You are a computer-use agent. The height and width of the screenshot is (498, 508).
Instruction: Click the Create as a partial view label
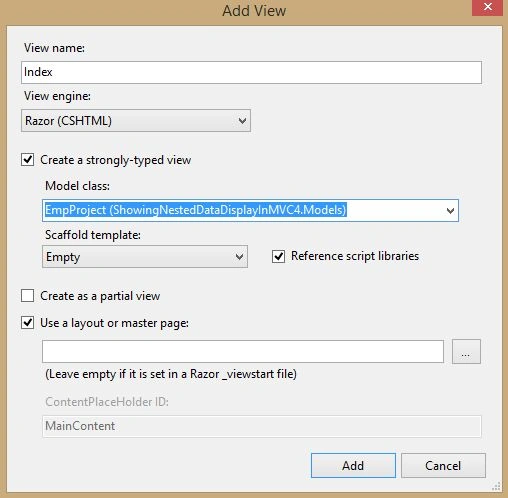100,296
